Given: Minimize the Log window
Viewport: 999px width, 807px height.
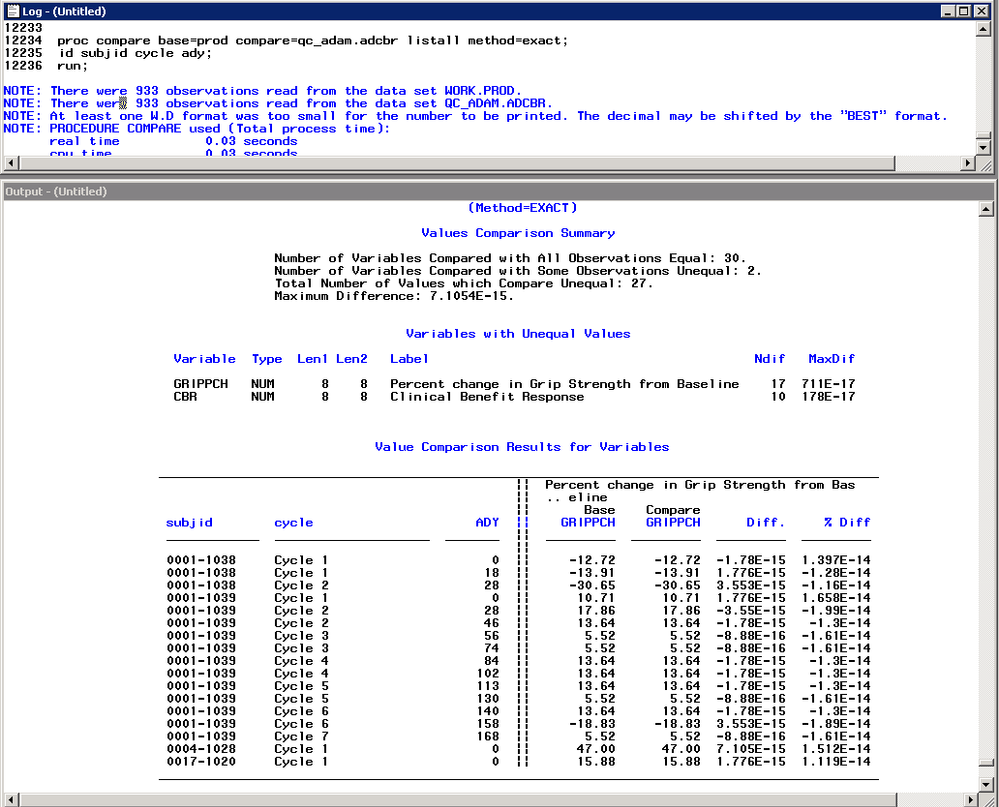Looking at the screenshot, I should coord(946,11).
